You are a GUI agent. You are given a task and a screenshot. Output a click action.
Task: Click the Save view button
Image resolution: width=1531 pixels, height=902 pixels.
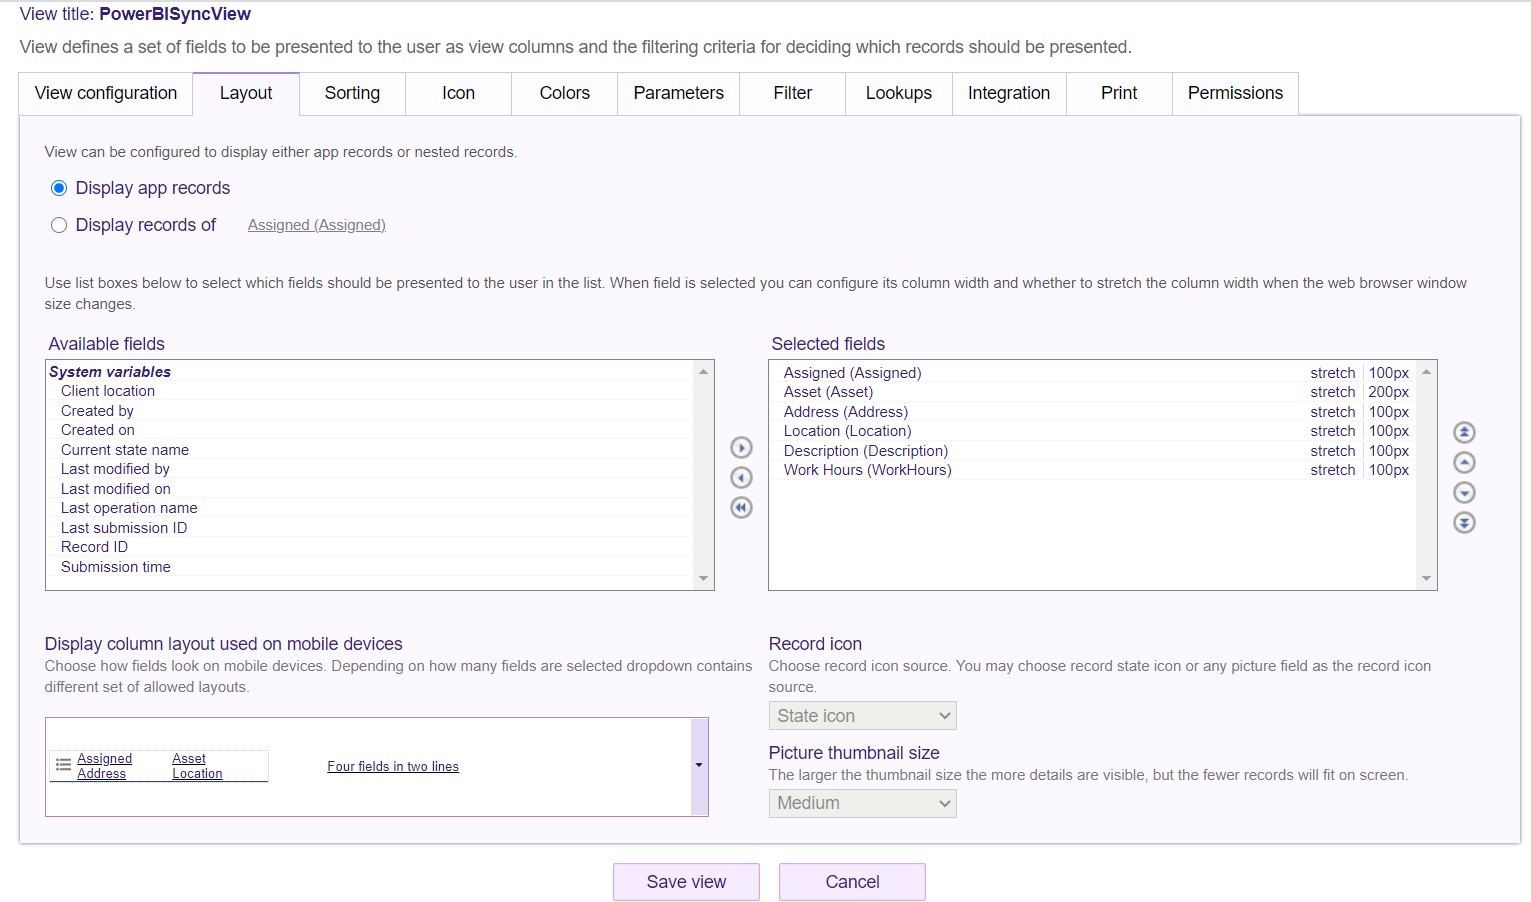(686, 882)
